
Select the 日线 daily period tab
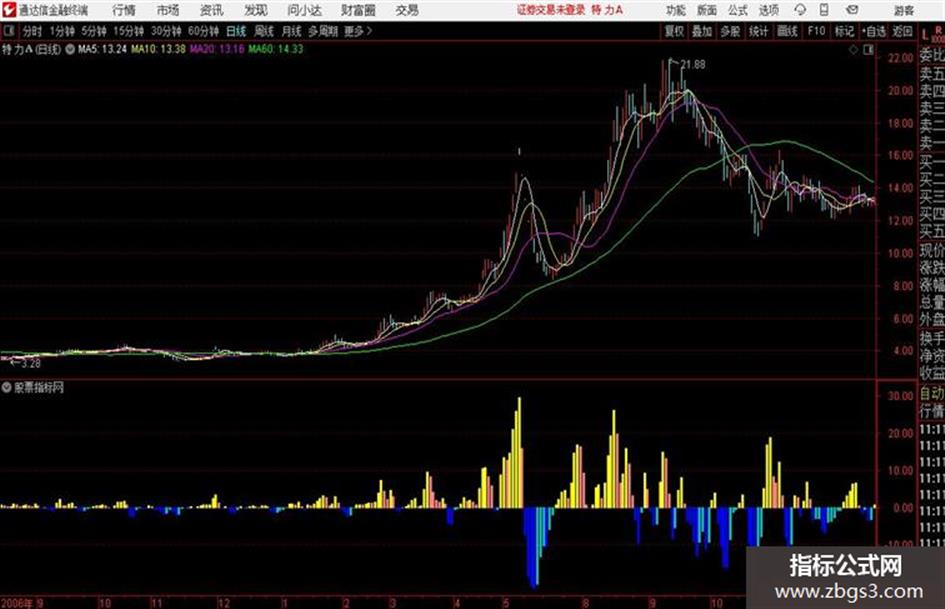pos(236,31)
